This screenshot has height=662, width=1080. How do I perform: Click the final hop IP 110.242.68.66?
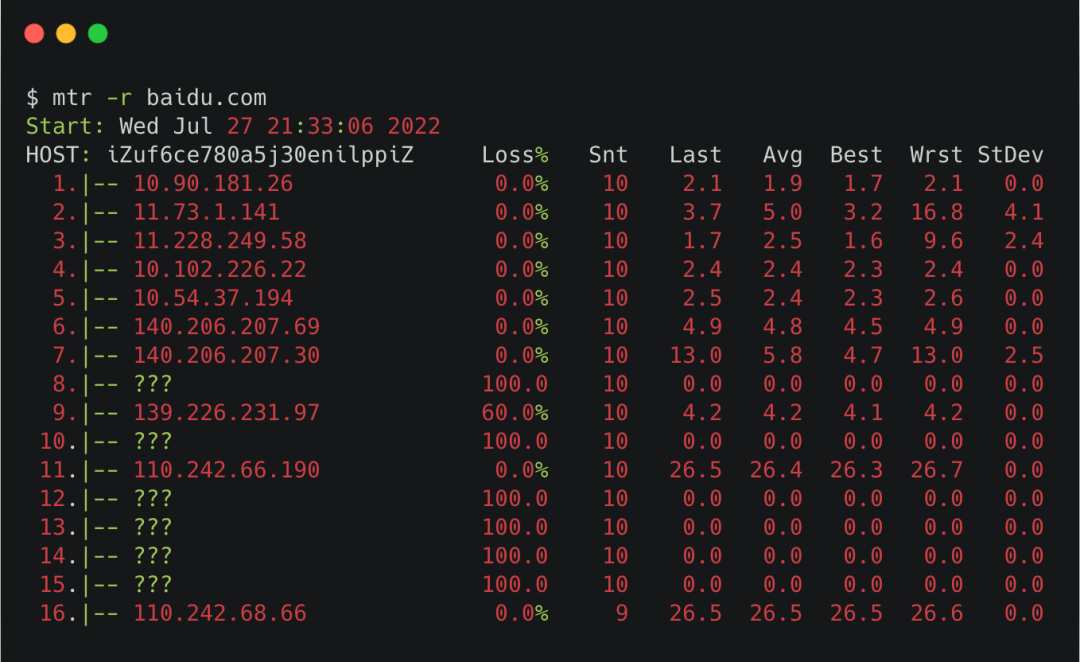click(x=220, y=613)
